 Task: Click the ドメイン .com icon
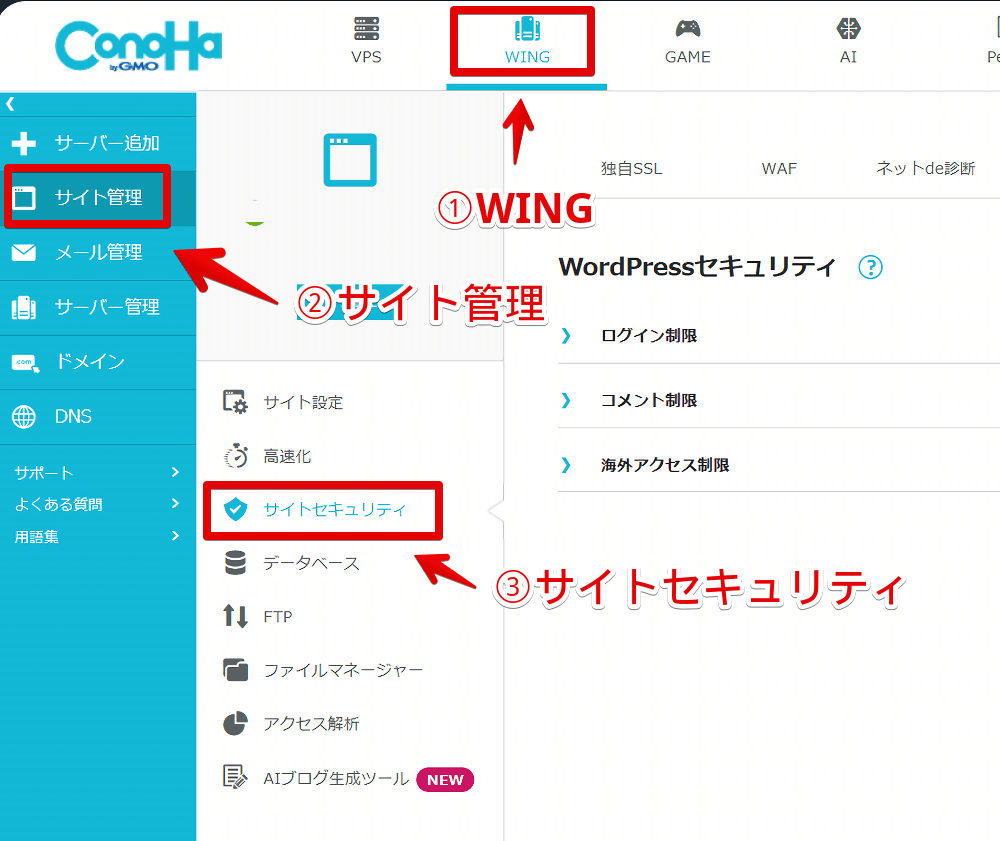pos(23,362)
